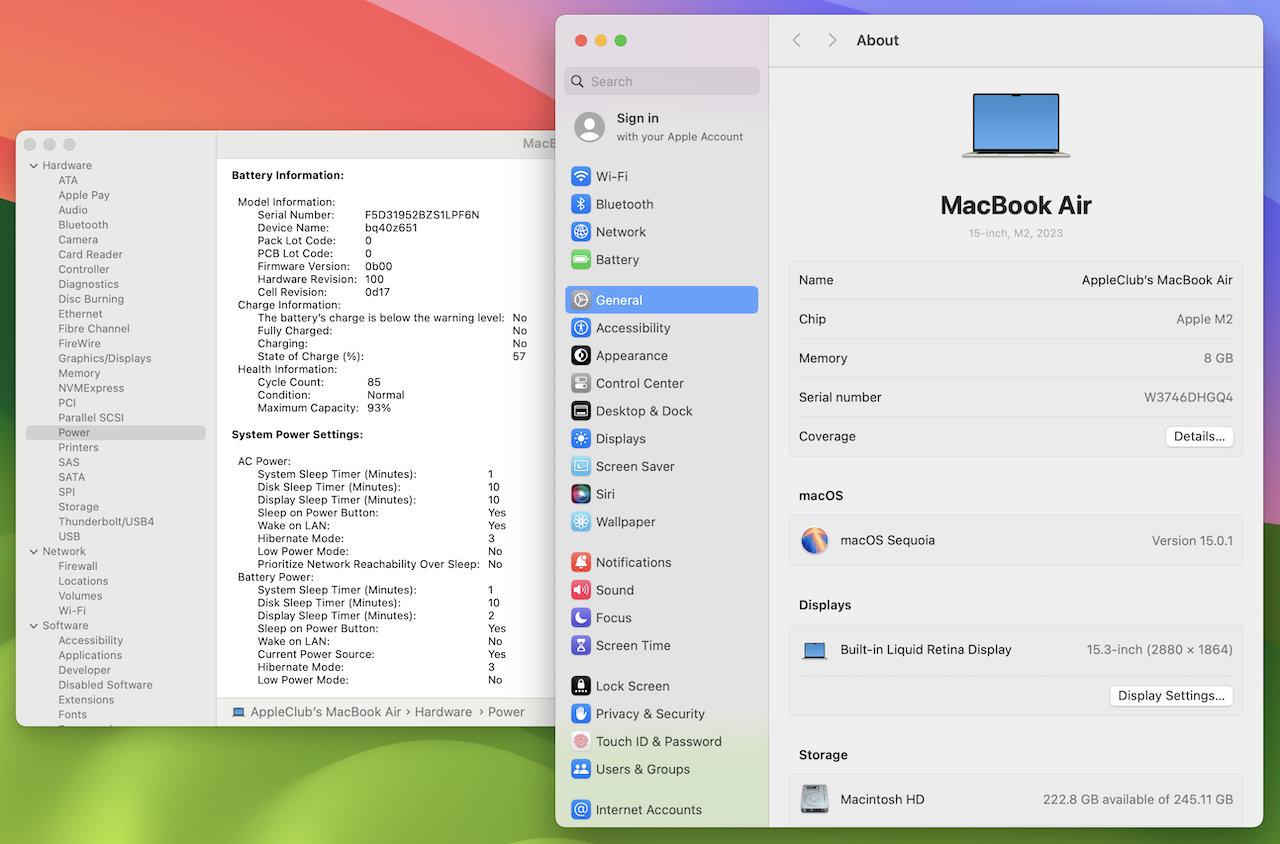This screenshot has width=1280, height=844.
Task: Select the Bluetooth icon in System Settings sidebar
Action: click(x=581, y=204)
